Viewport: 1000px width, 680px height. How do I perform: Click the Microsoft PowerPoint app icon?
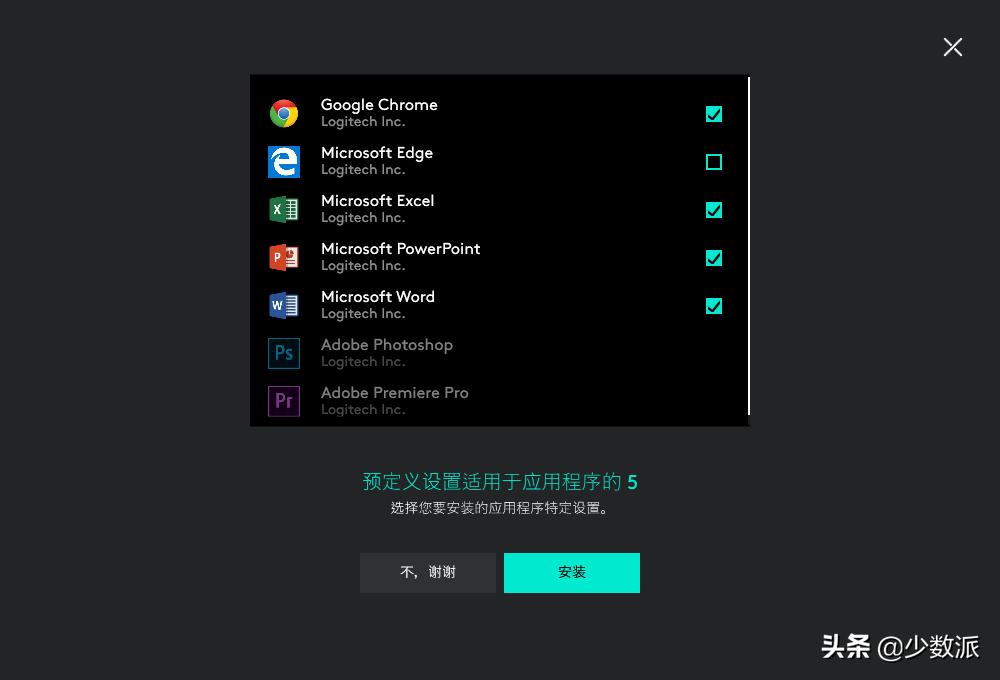click(x=284, y=258)
